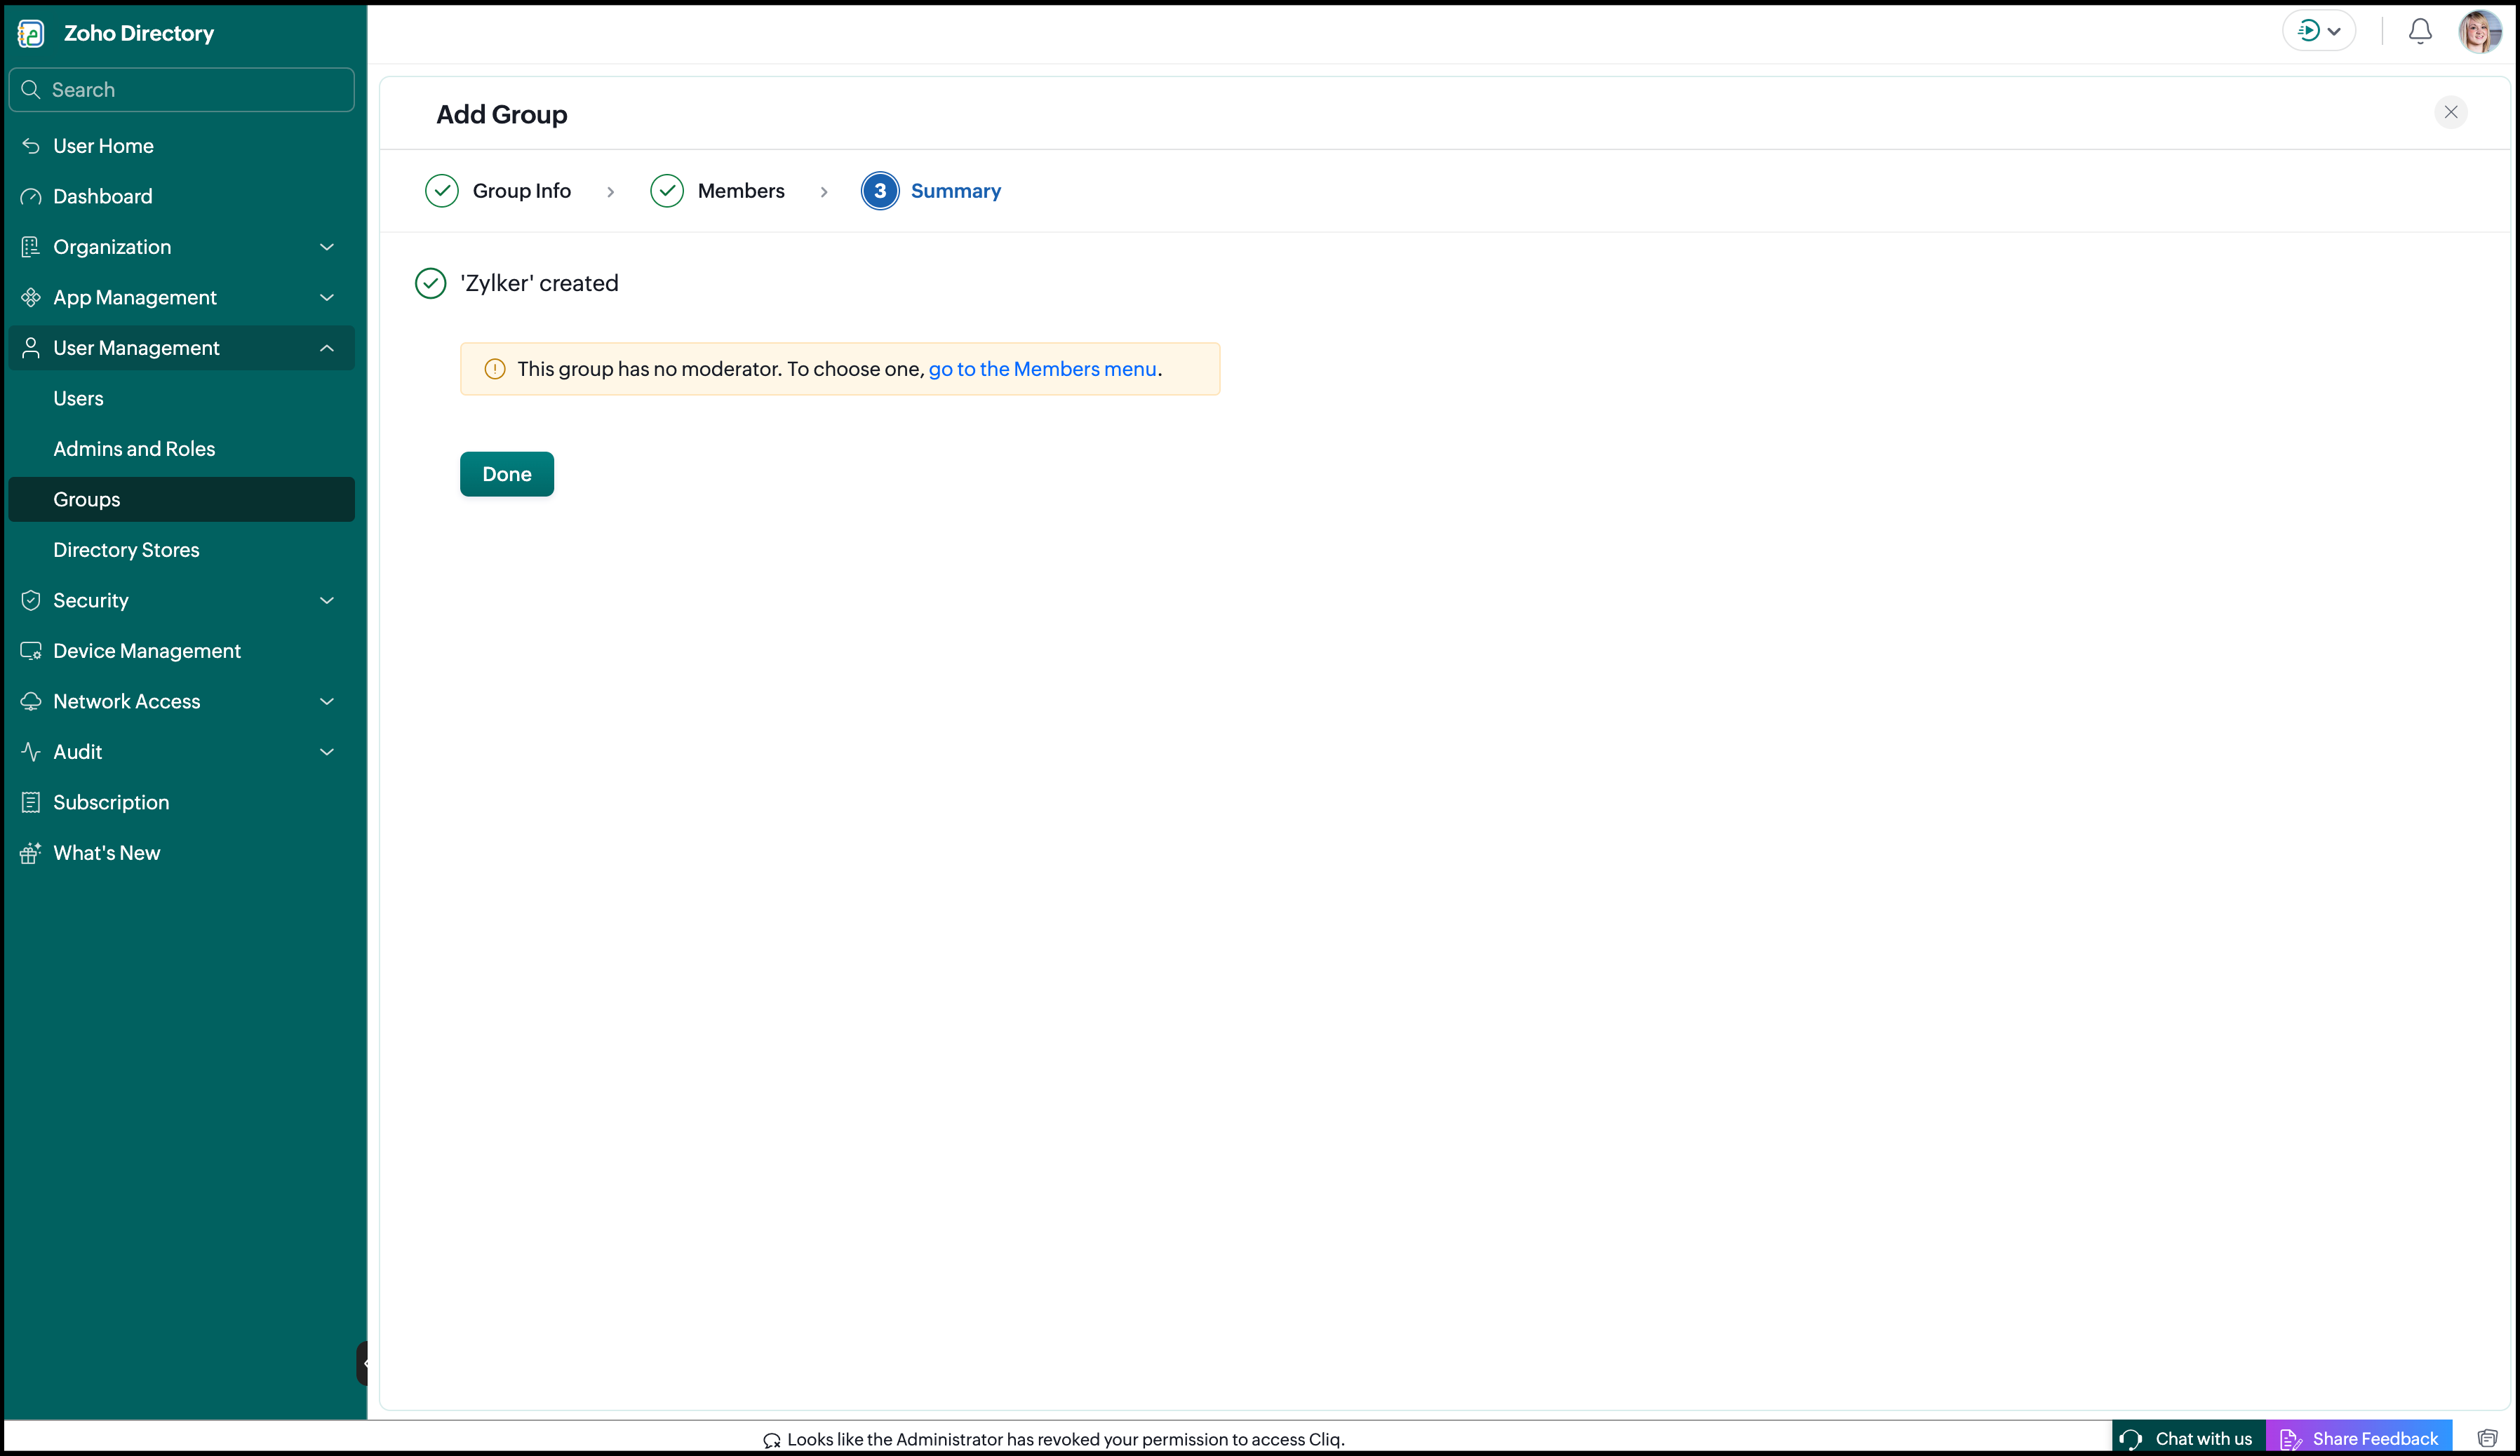Collapse the User Management section

coord(181,348)
